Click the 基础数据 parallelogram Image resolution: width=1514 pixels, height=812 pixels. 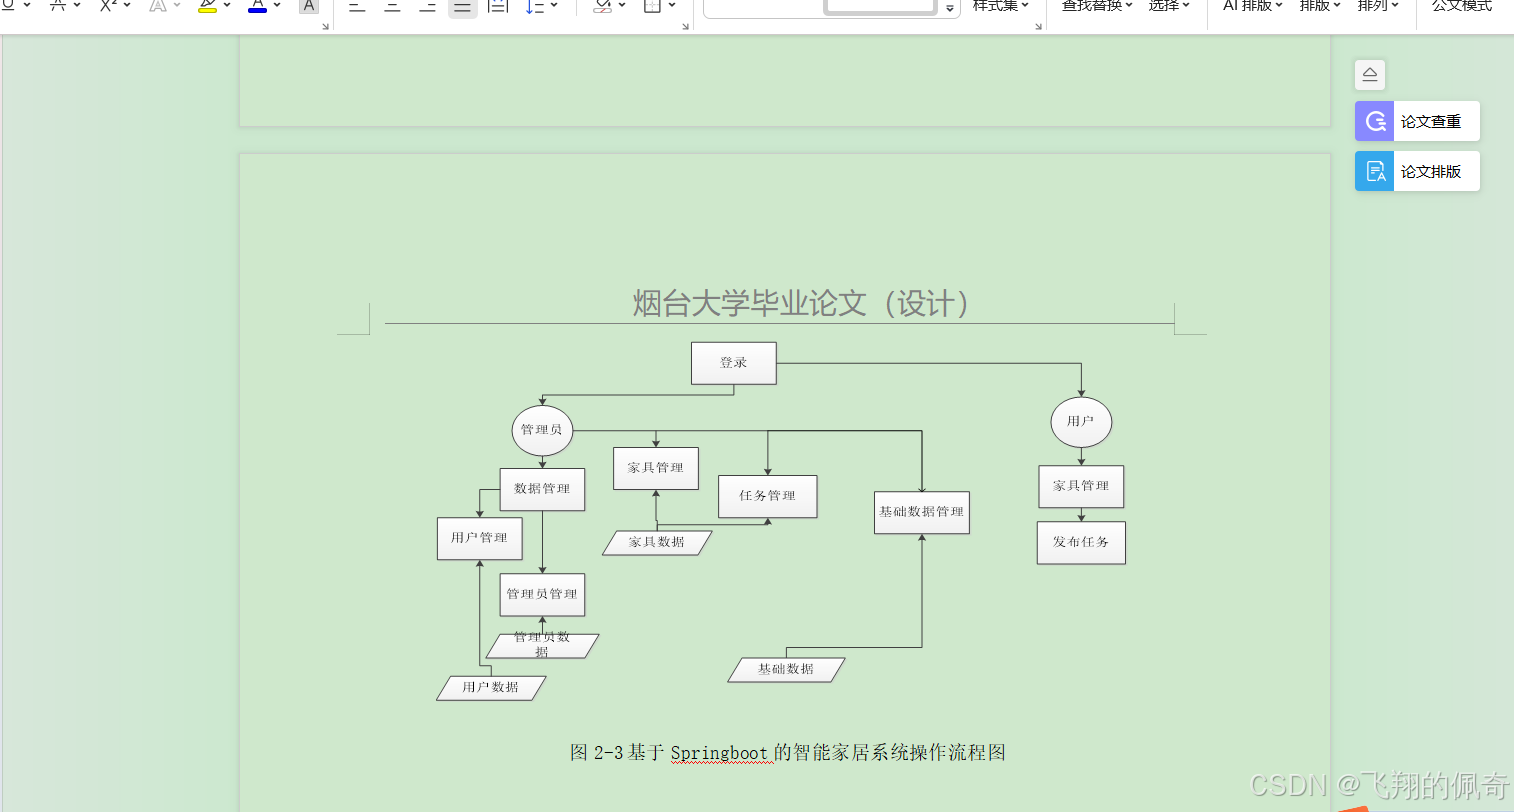click(x=786, y=669)
